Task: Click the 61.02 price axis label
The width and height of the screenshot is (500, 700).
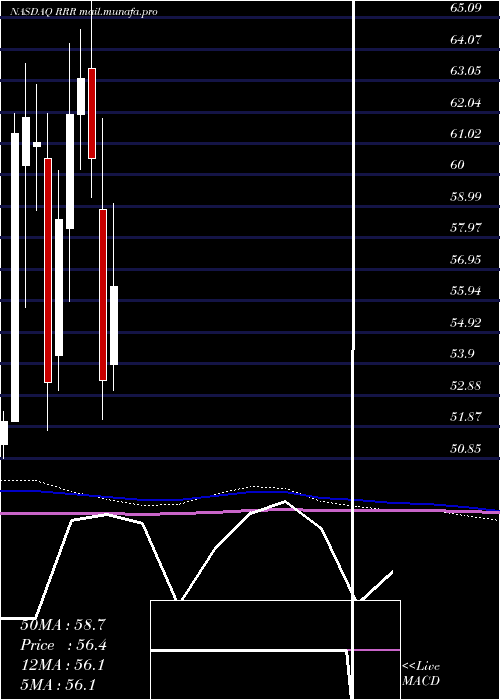Action: tap(466, 133)
